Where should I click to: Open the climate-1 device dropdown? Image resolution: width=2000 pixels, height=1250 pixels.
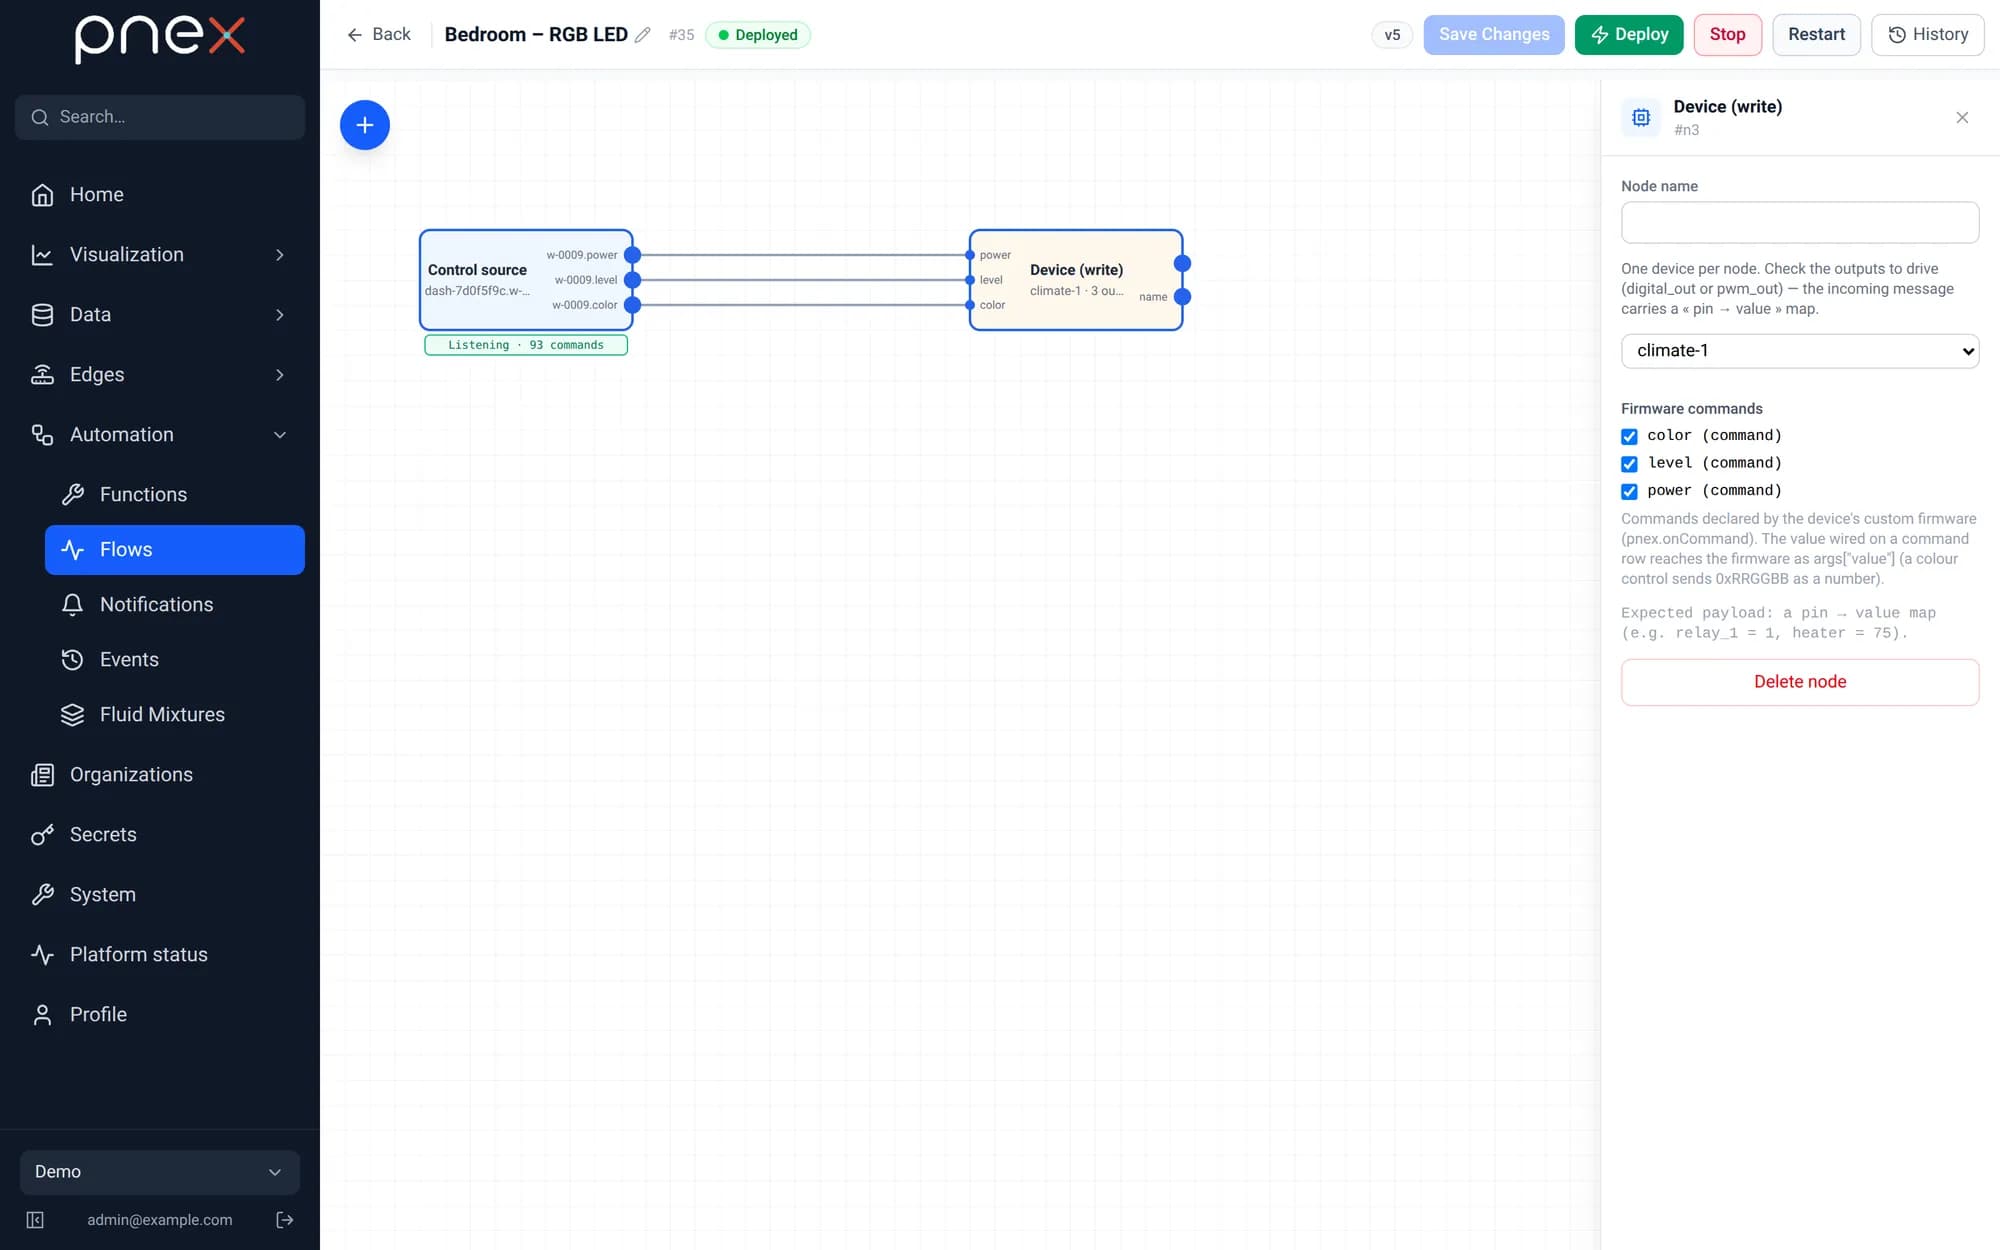[1800, 351]
